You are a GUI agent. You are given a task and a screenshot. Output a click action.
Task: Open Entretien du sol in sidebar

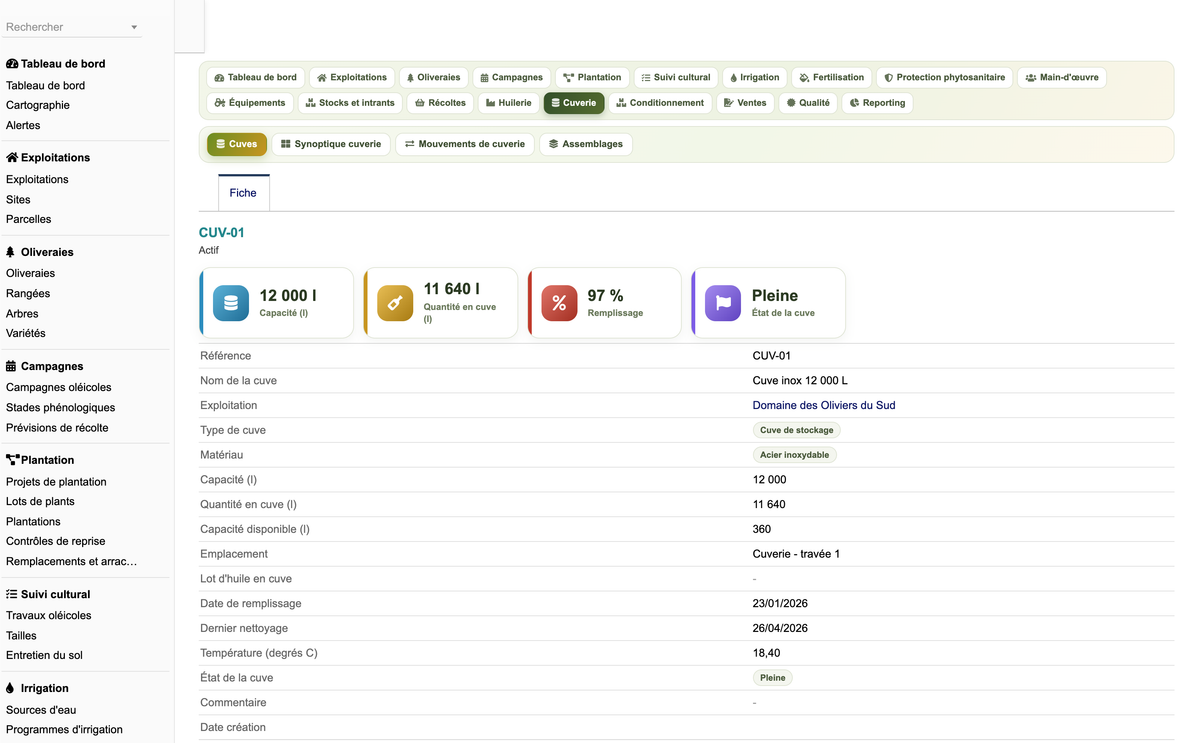tap(45, 655)
